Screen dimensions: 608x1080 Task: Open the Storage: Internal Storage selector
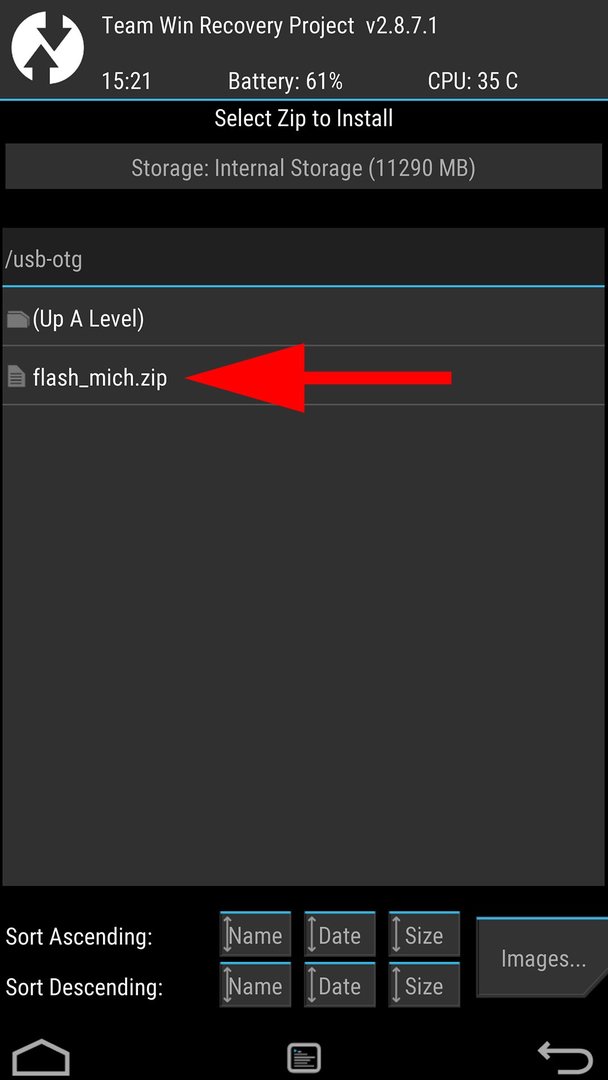pos(304,166)
